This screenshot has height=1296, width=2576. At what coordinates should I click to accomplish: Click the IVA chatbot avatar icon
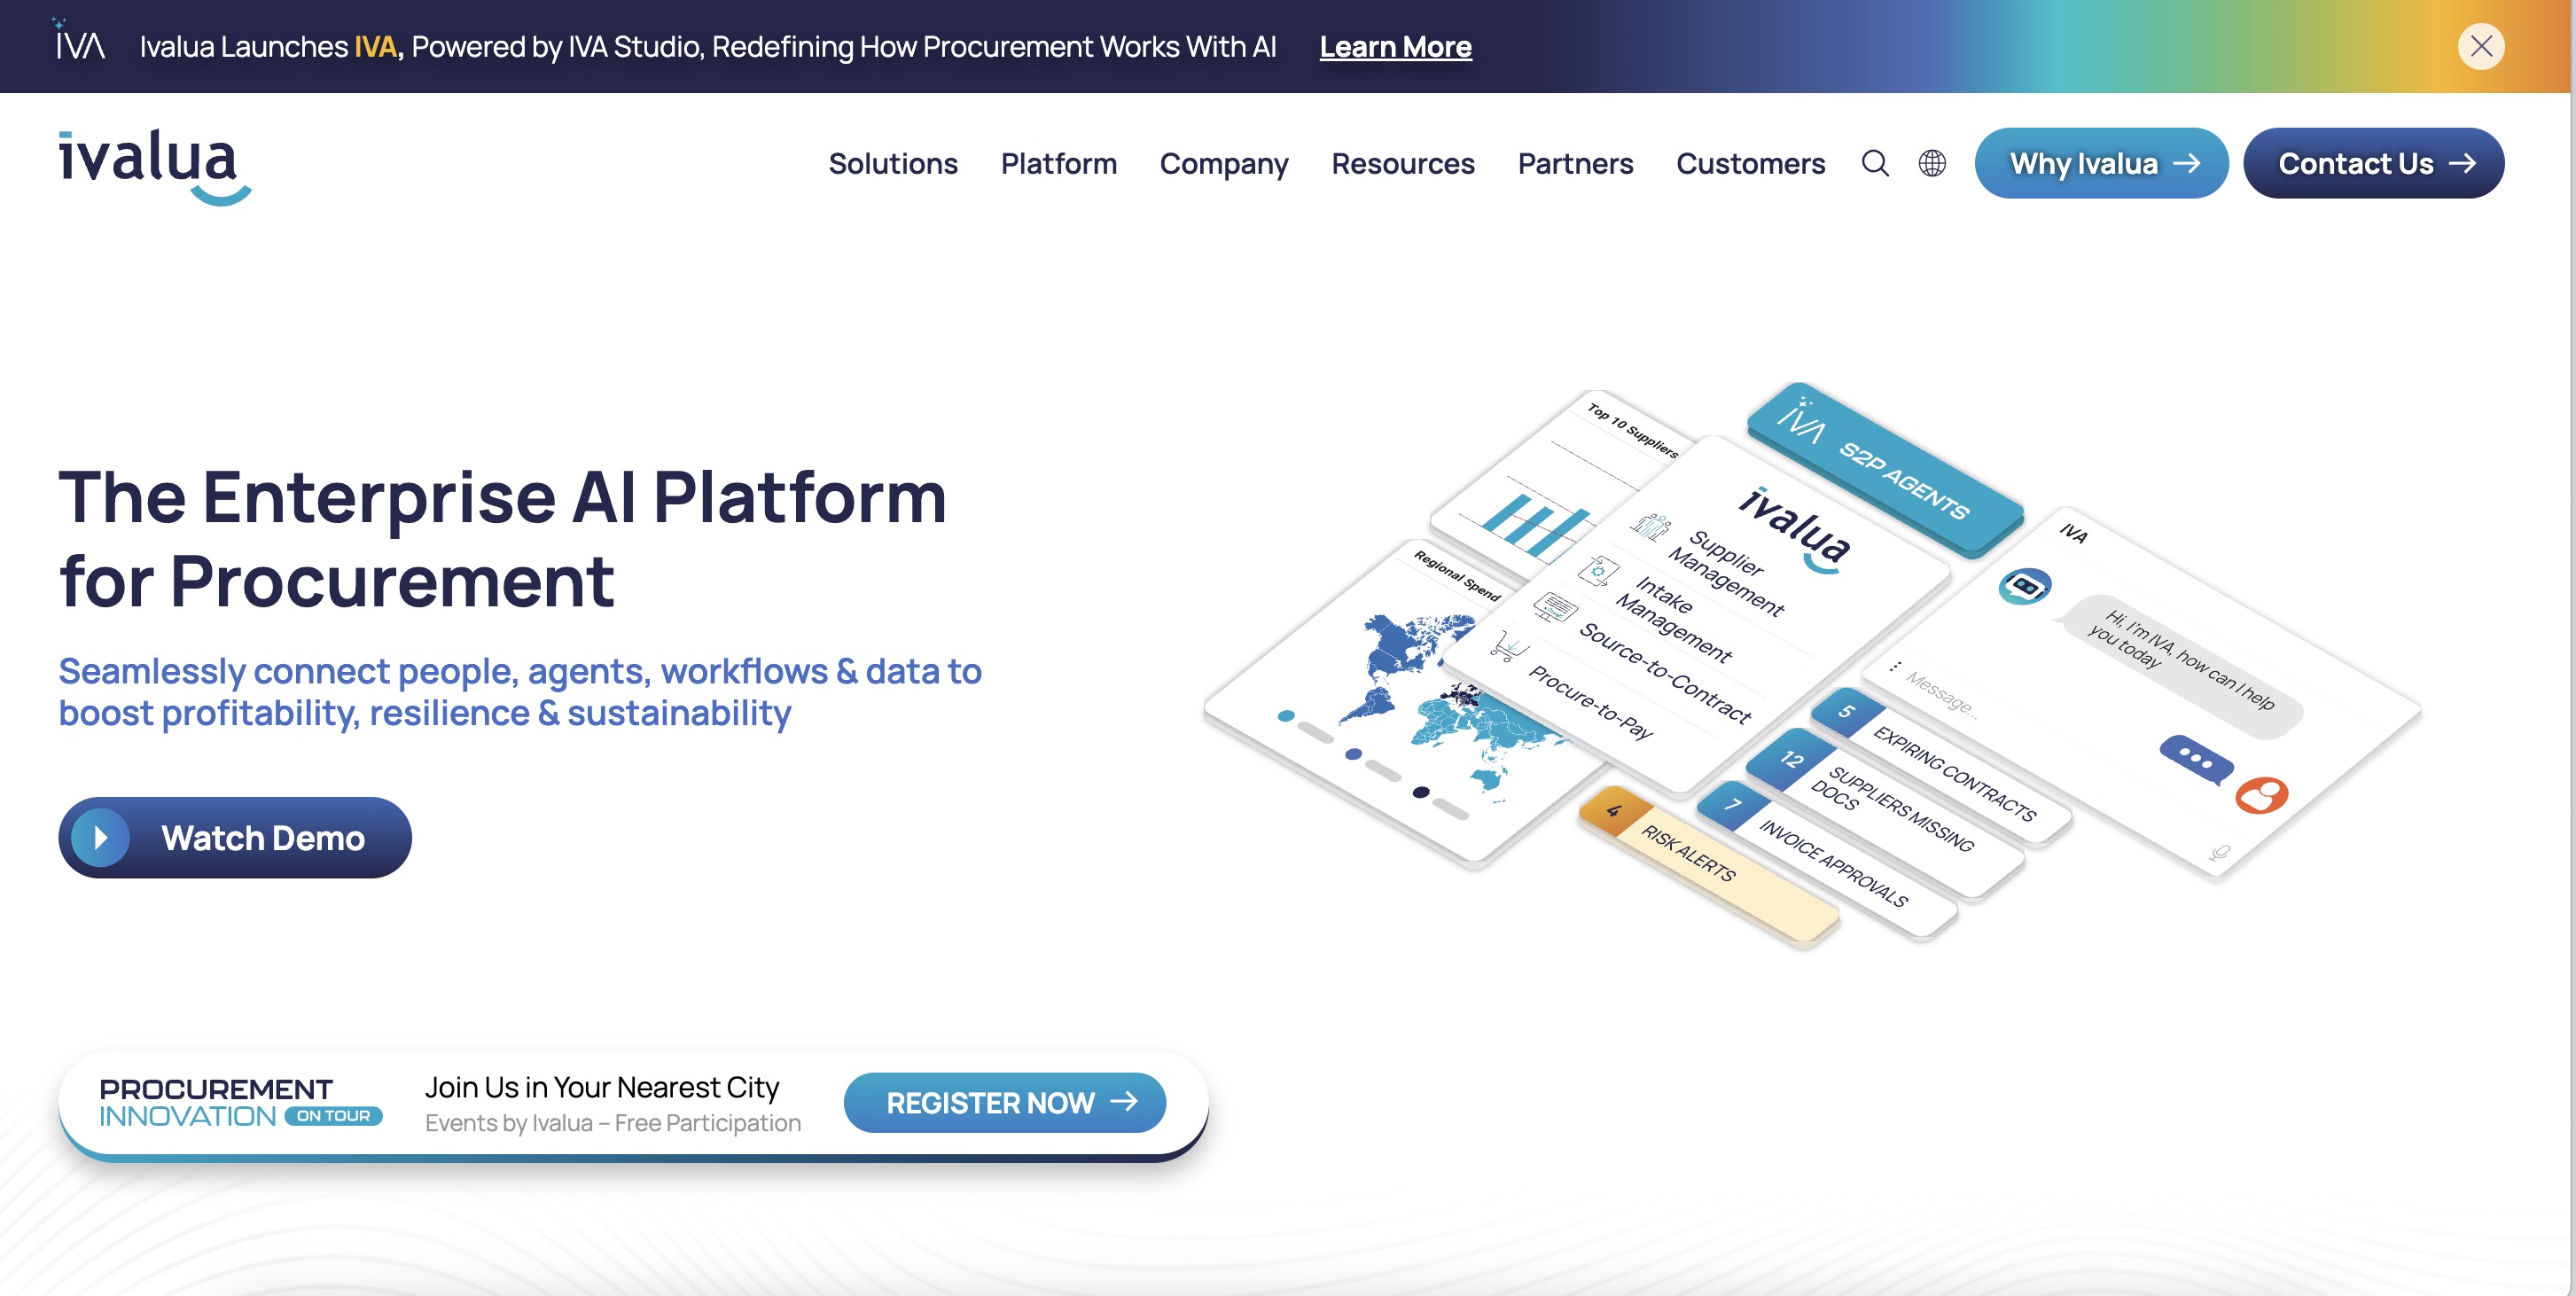click(2024, 586)
